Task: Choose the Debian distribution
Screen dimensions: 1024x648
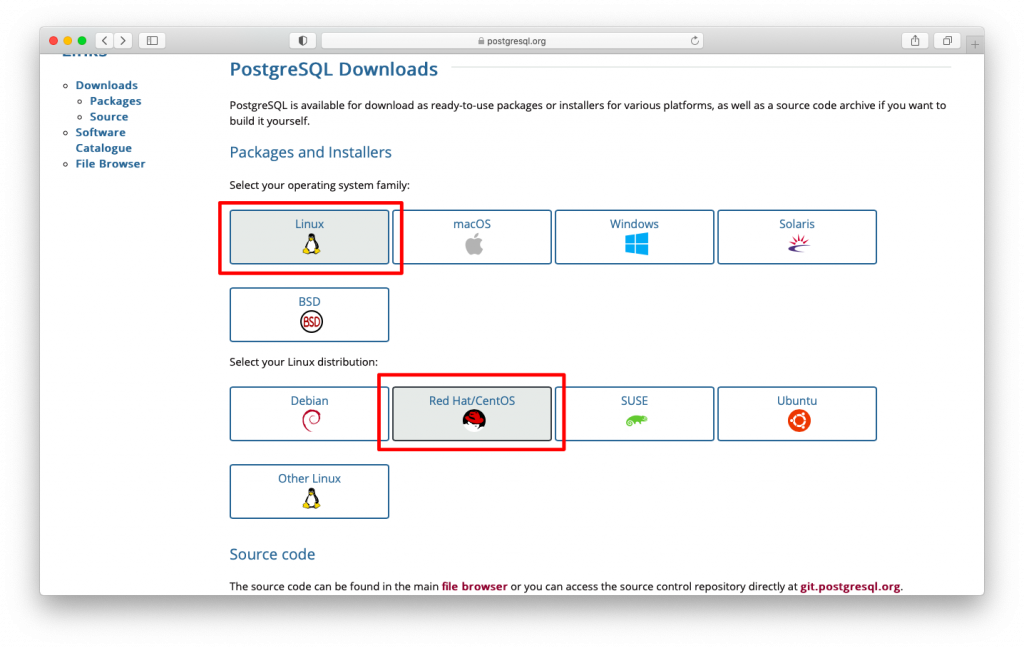Action: point(309,413)
